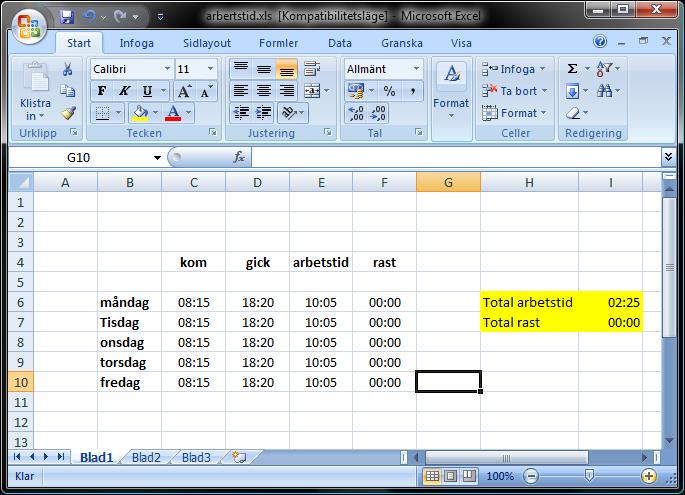Viewport: 685px width, 495px height.
Task: Toggle wrap text
Action: point(312,69)
